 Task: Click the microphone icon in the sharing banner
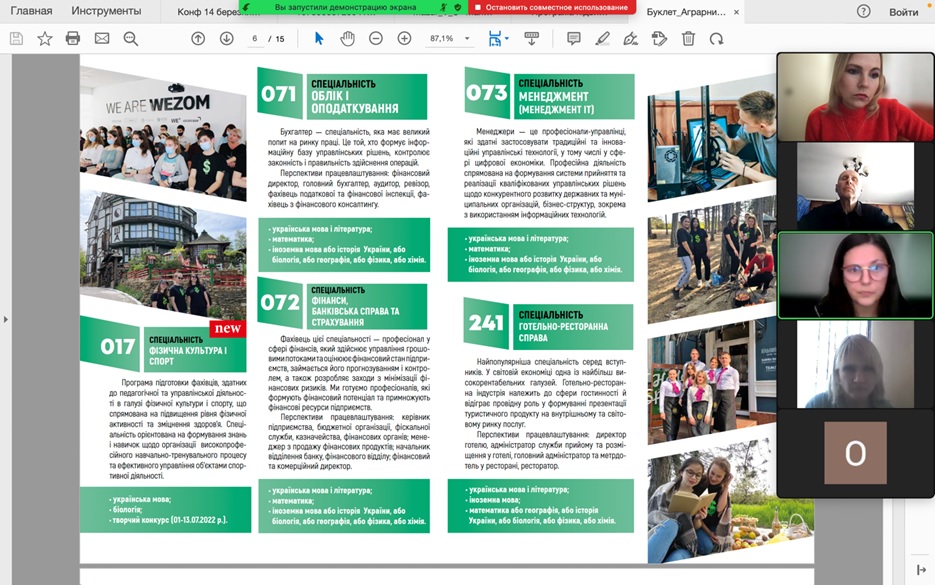click(x=444, y=7)
